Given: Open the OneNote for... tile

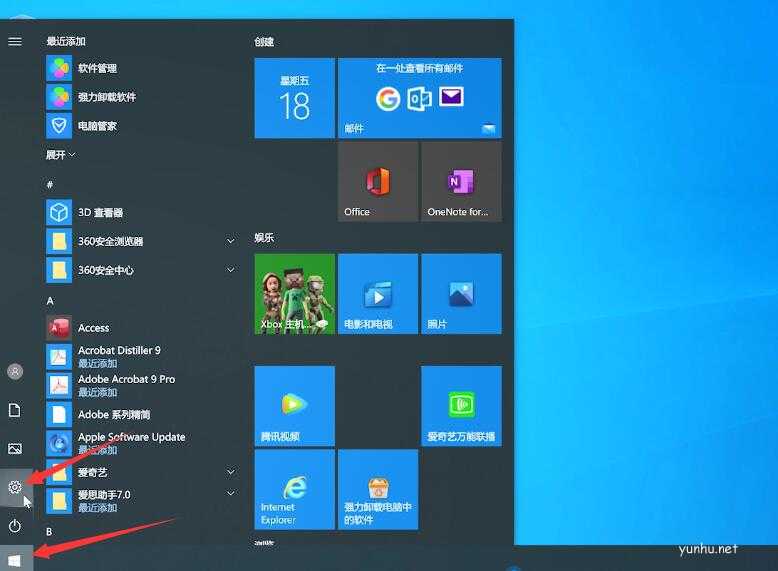Looking at the screenshot, I should [461, 182].
